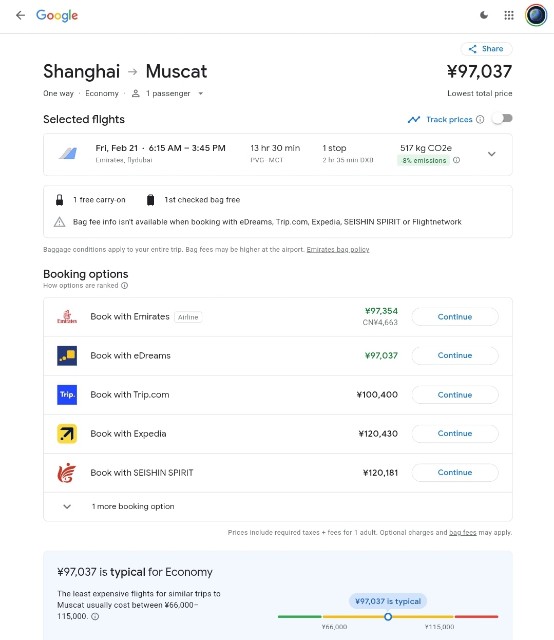Screen dimensions: 554x640
Task: Click the 'Airline' tag next to Emirates
Action: (188, 317)
